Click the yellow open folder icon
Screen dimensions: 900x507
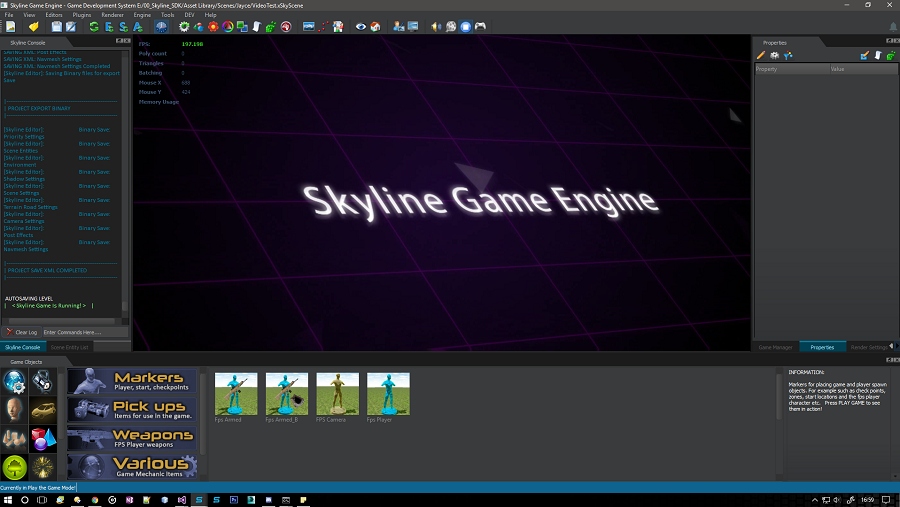tap(34, 26)
